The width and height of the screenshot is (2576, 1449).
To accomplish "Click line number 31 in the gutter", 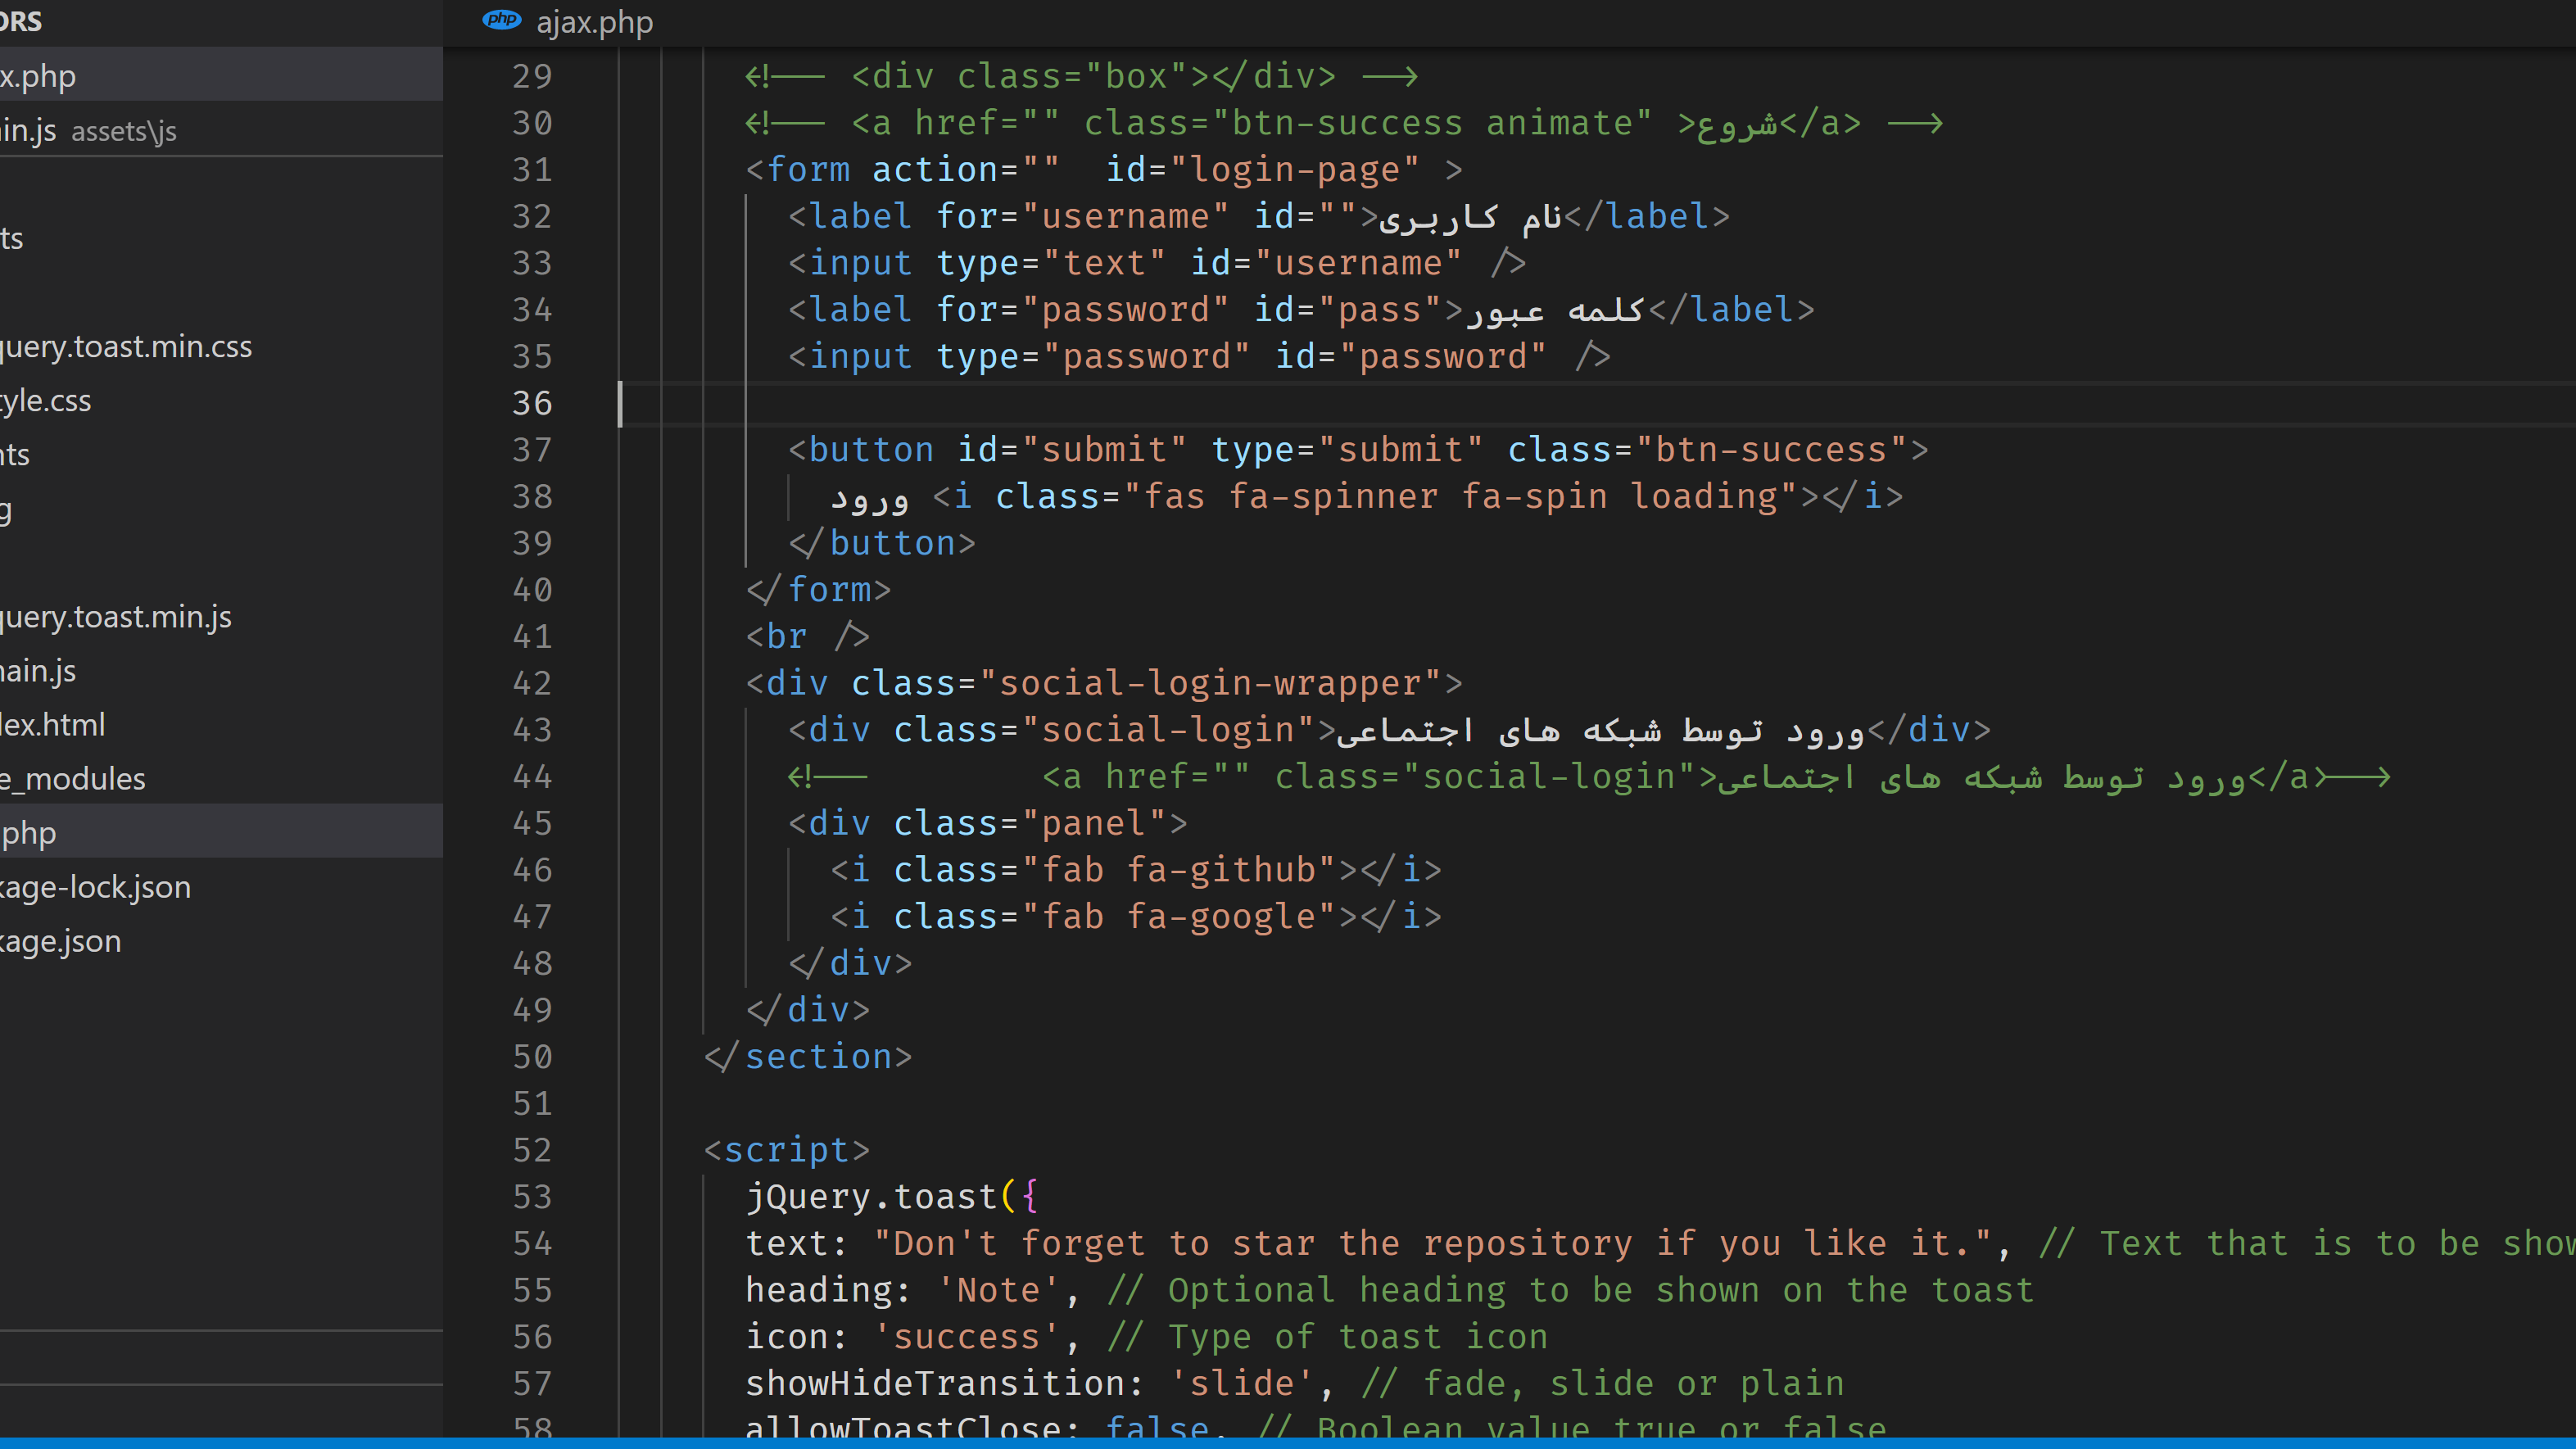I will 532,169.
